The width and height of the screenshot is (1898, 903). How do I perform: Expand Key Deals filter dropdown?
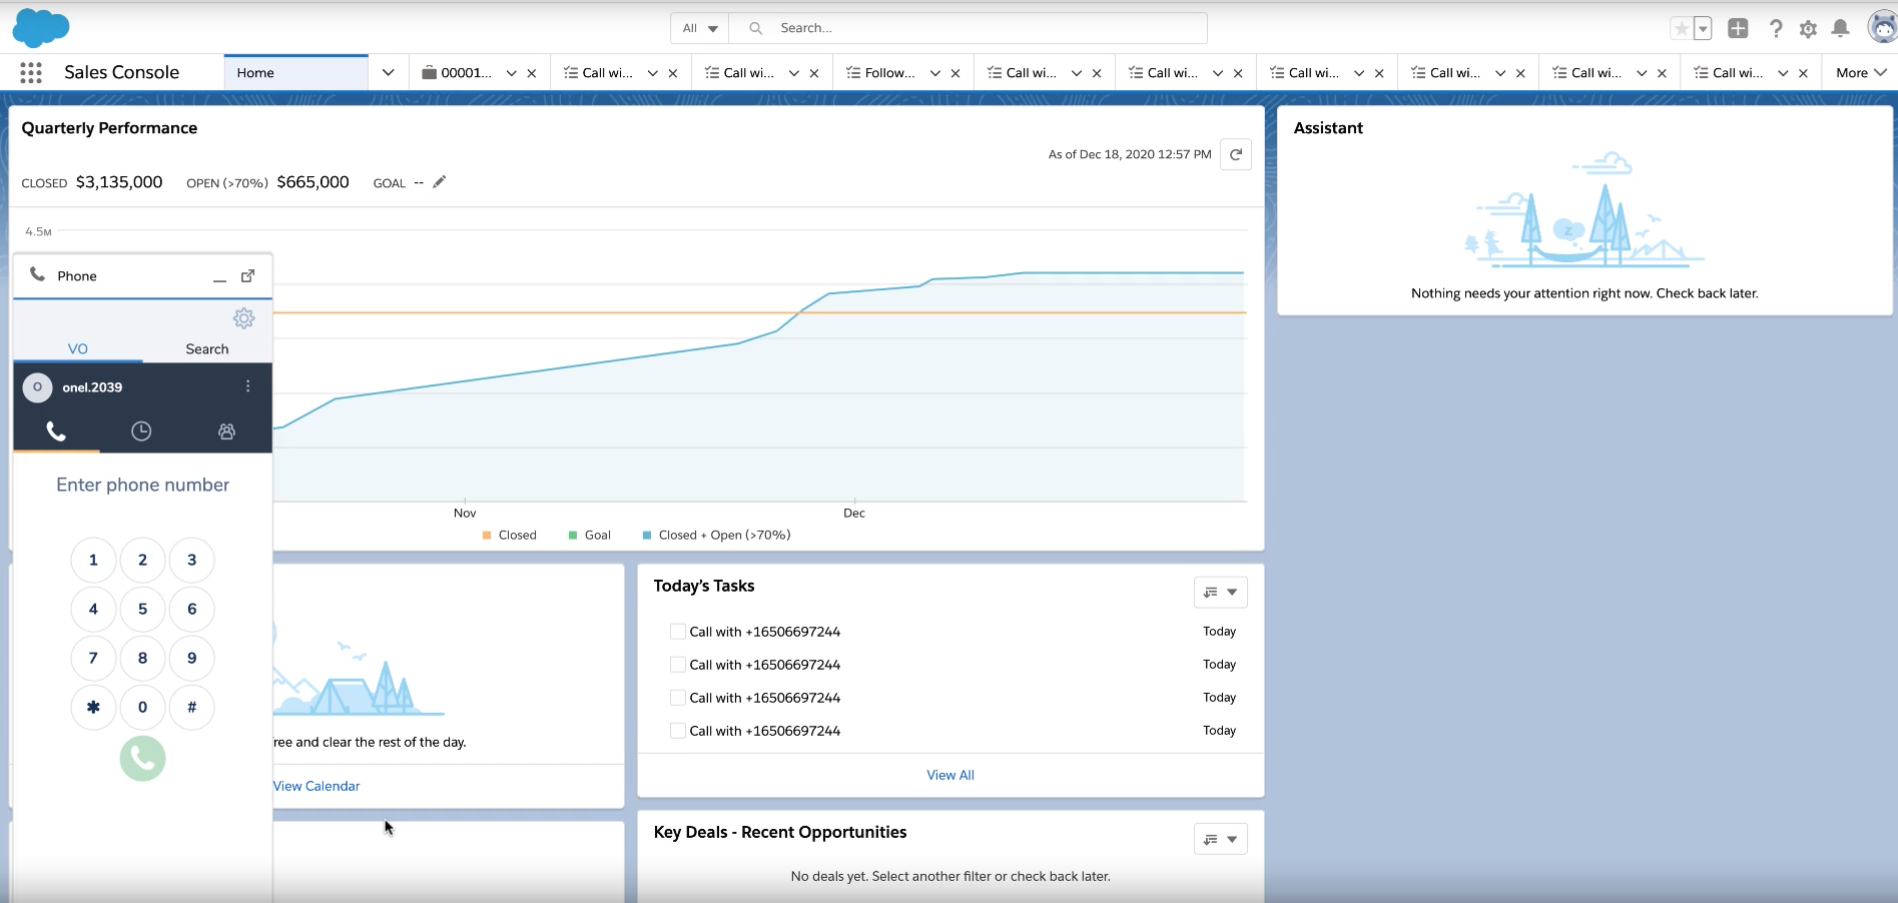click(x=1221, y=839)
